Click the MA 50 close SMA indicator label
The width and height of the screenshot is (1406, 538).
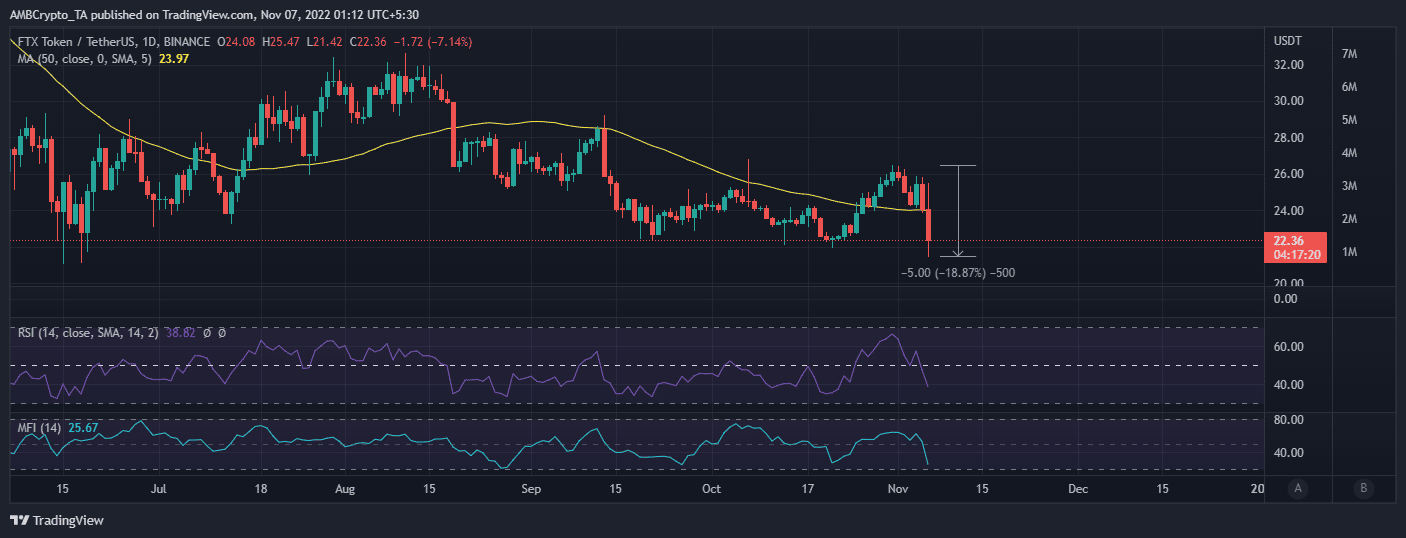tap(86, 58)
